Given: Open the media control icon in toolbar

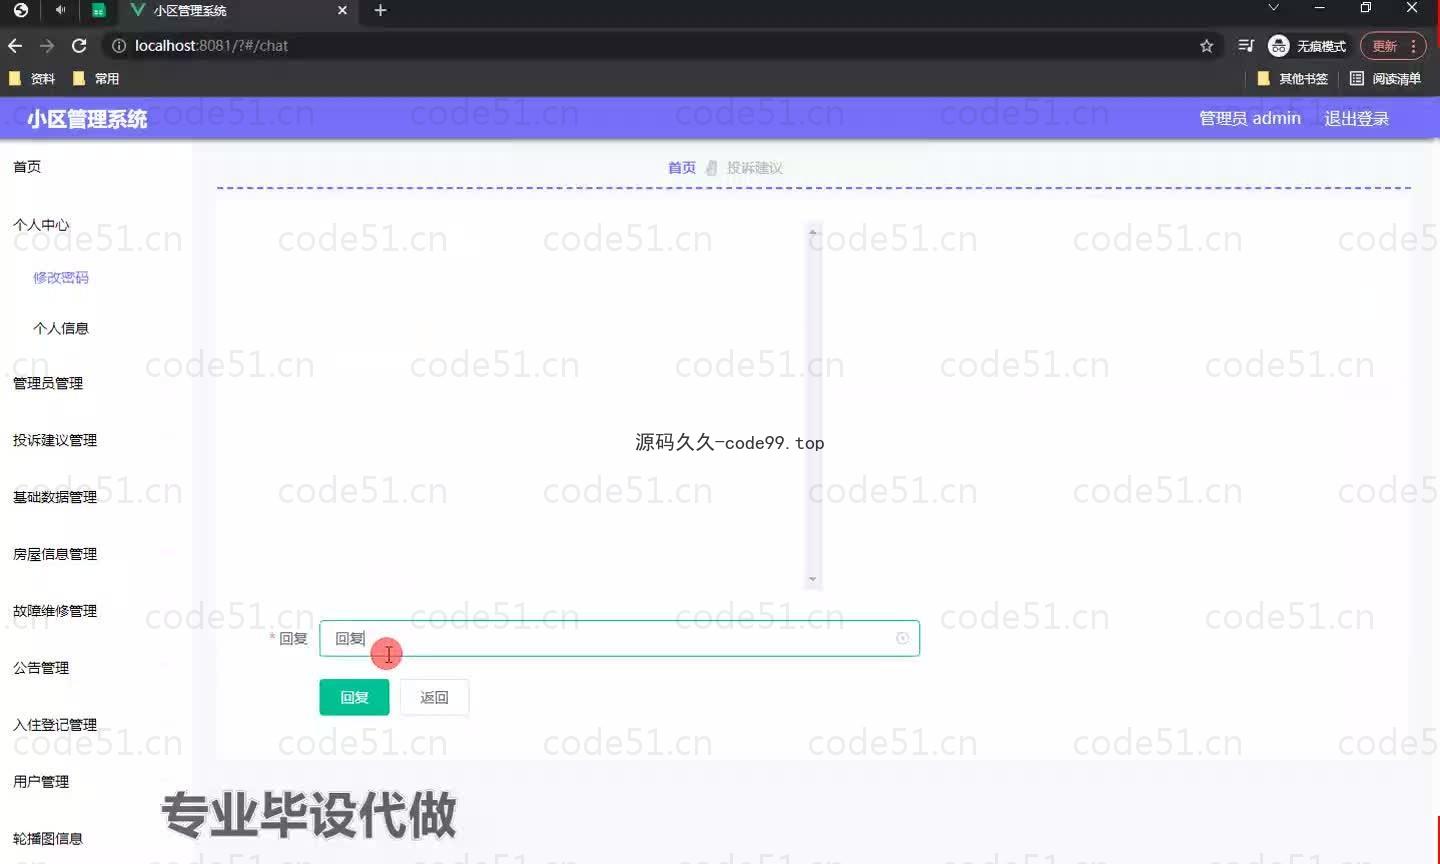Looking at the screenshot, I should pos(1246,46).
